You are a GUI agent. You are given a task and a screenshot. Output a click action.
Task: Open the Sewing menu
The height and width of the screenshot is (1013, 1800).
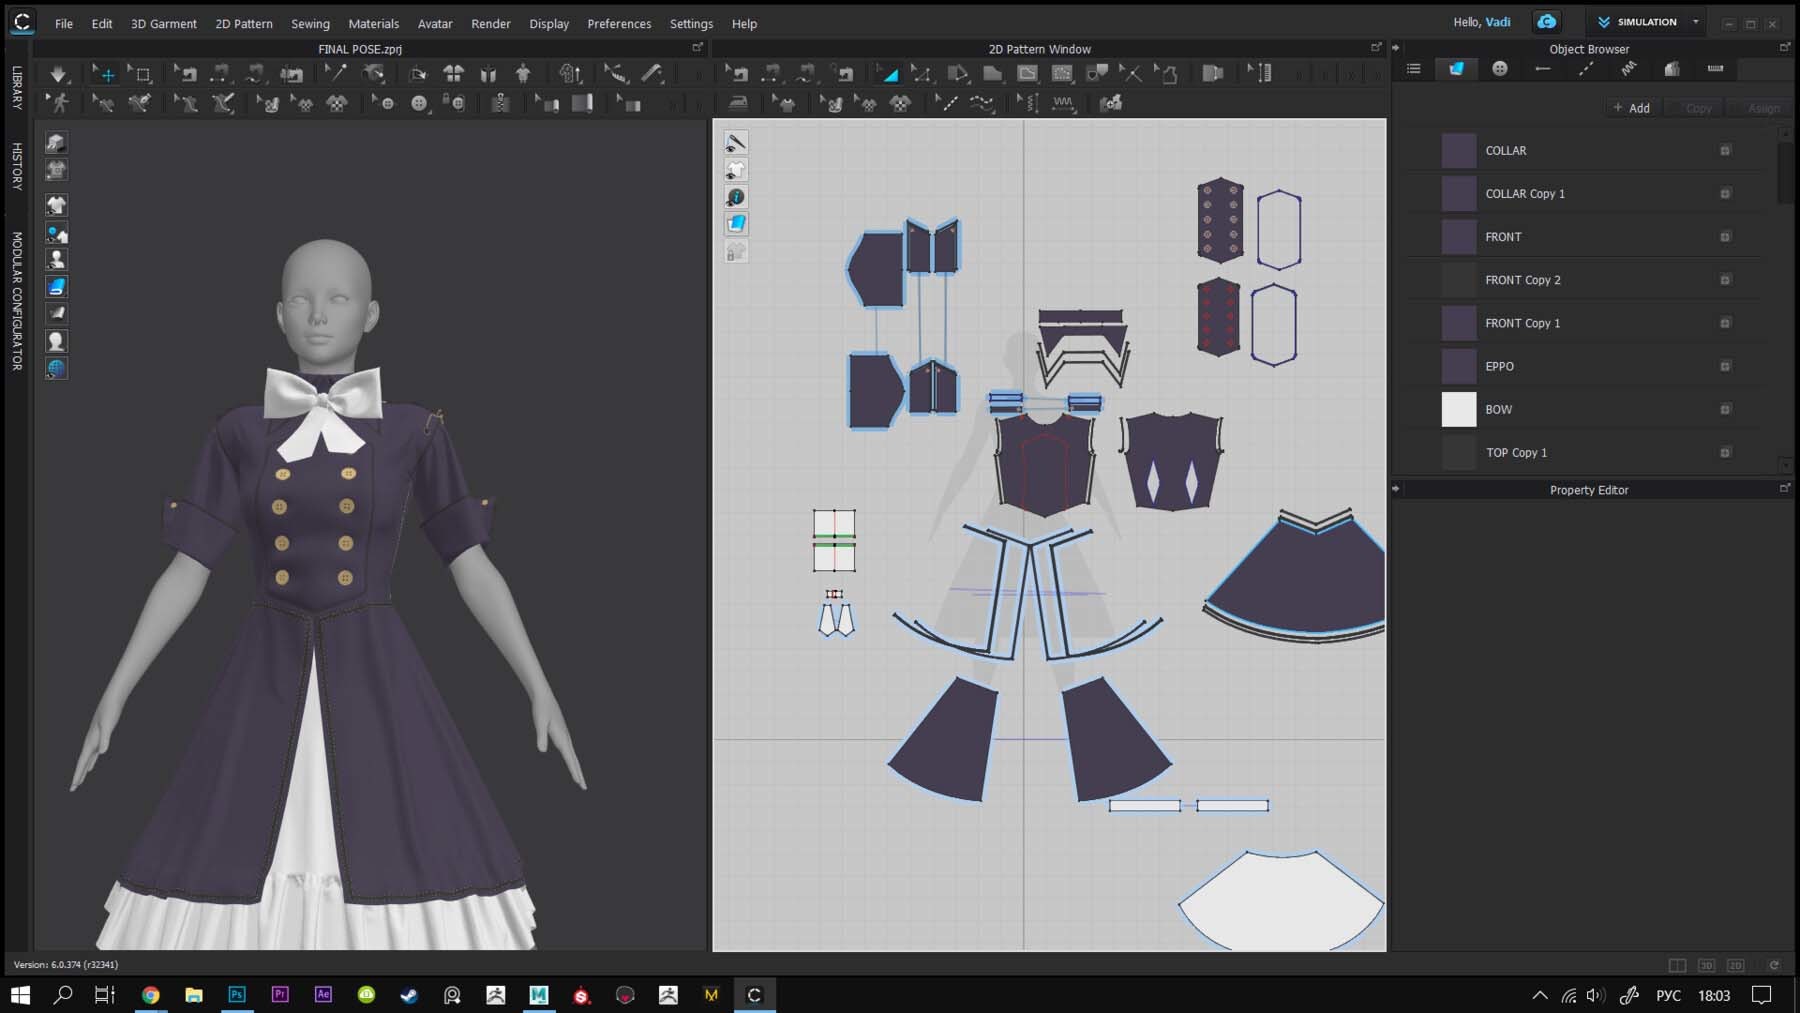coord(310,23)
